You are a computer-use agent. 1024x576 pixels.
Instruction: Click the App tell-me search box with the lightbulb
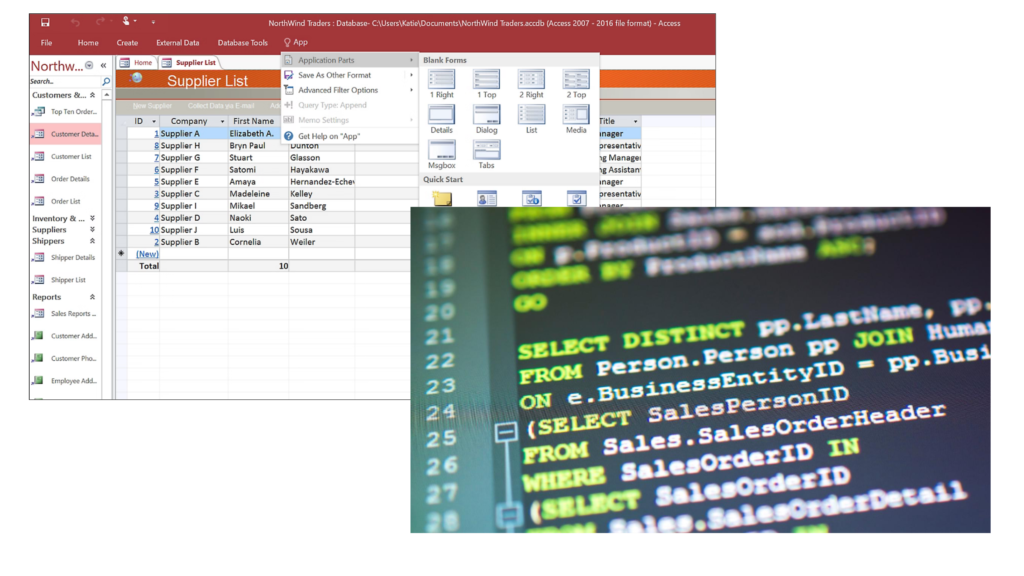tap(296, 42)
